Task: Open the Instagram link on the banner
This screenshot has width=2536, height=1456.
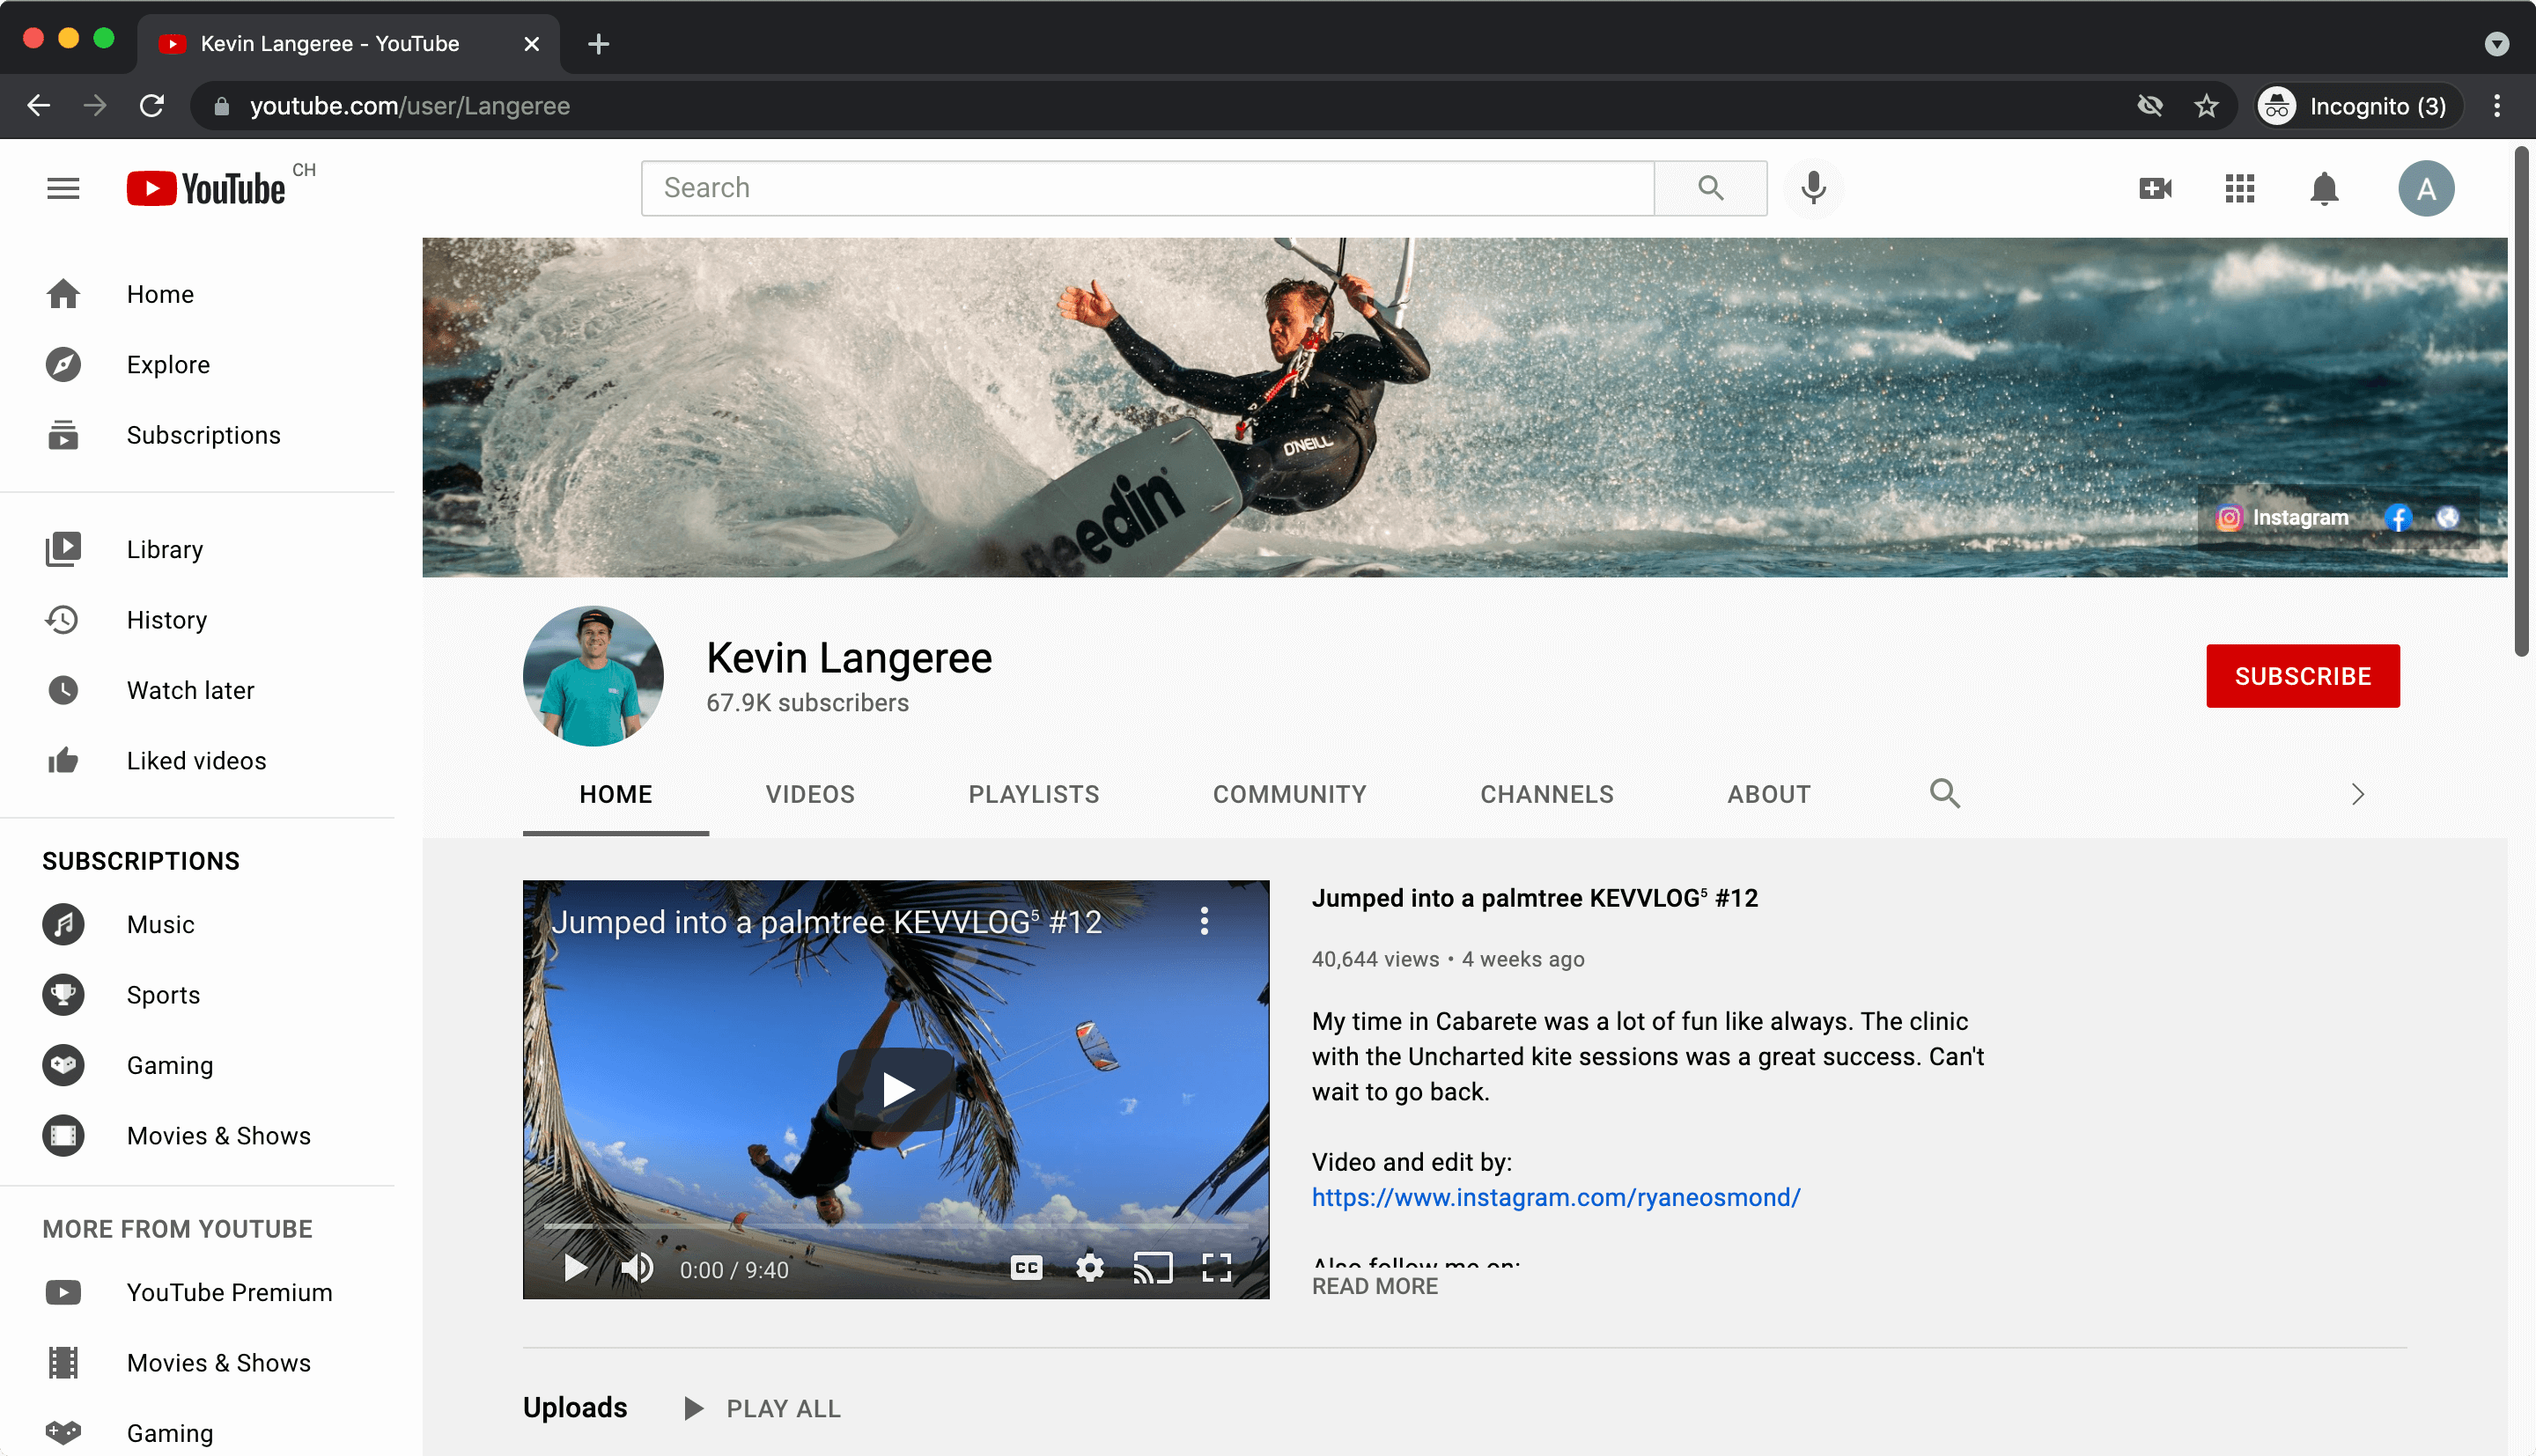Action: coord(2282,517)
